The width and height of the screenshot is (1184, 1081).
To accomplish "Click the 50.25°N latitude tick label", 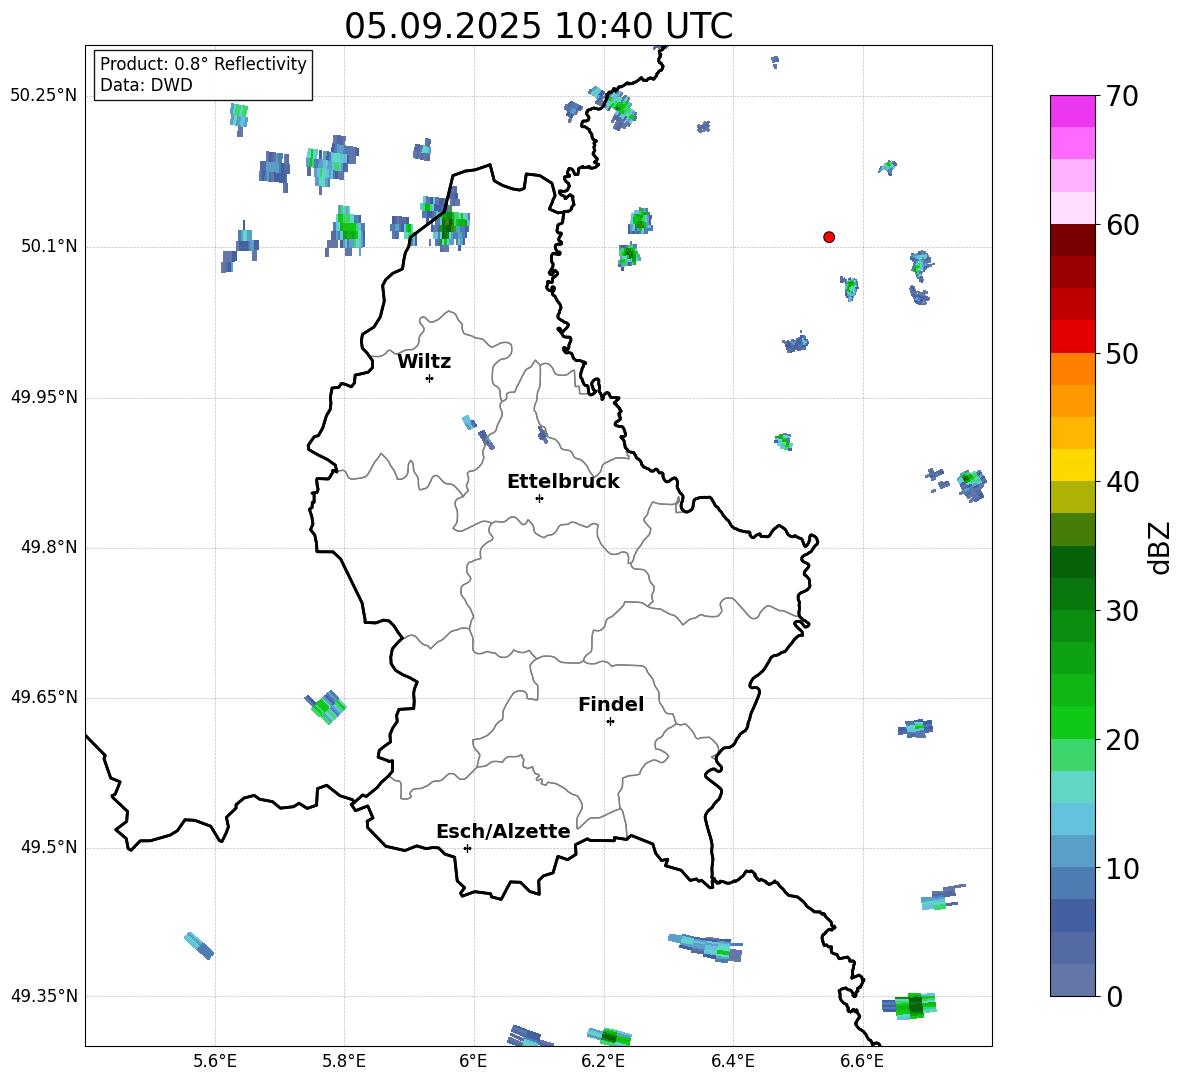I will [44, 96].
